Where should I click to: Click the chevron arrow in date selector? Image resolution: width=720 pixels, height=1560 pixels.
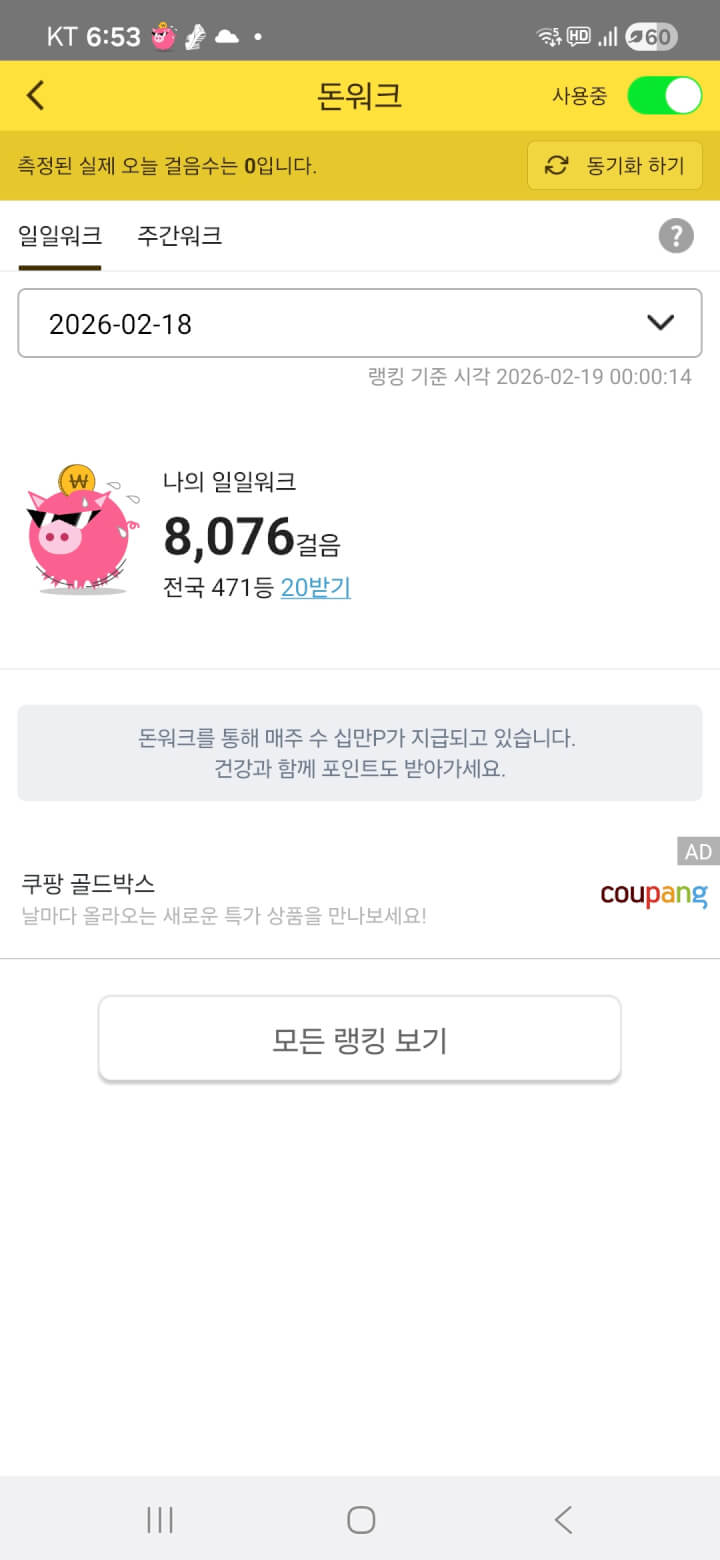pos(660,323)
